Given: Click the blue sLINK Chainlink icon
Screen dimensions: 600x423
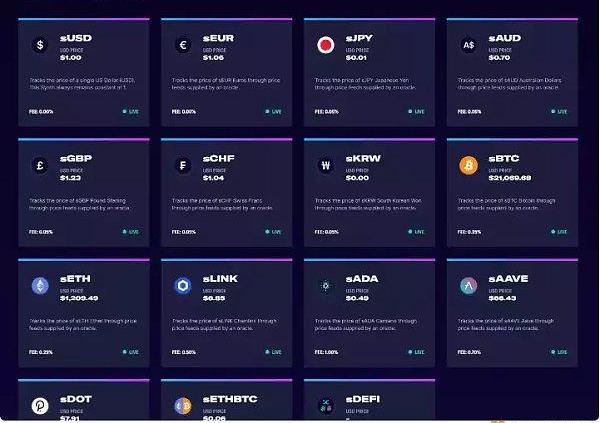Looking at the screenshot, I should (183, 286).
